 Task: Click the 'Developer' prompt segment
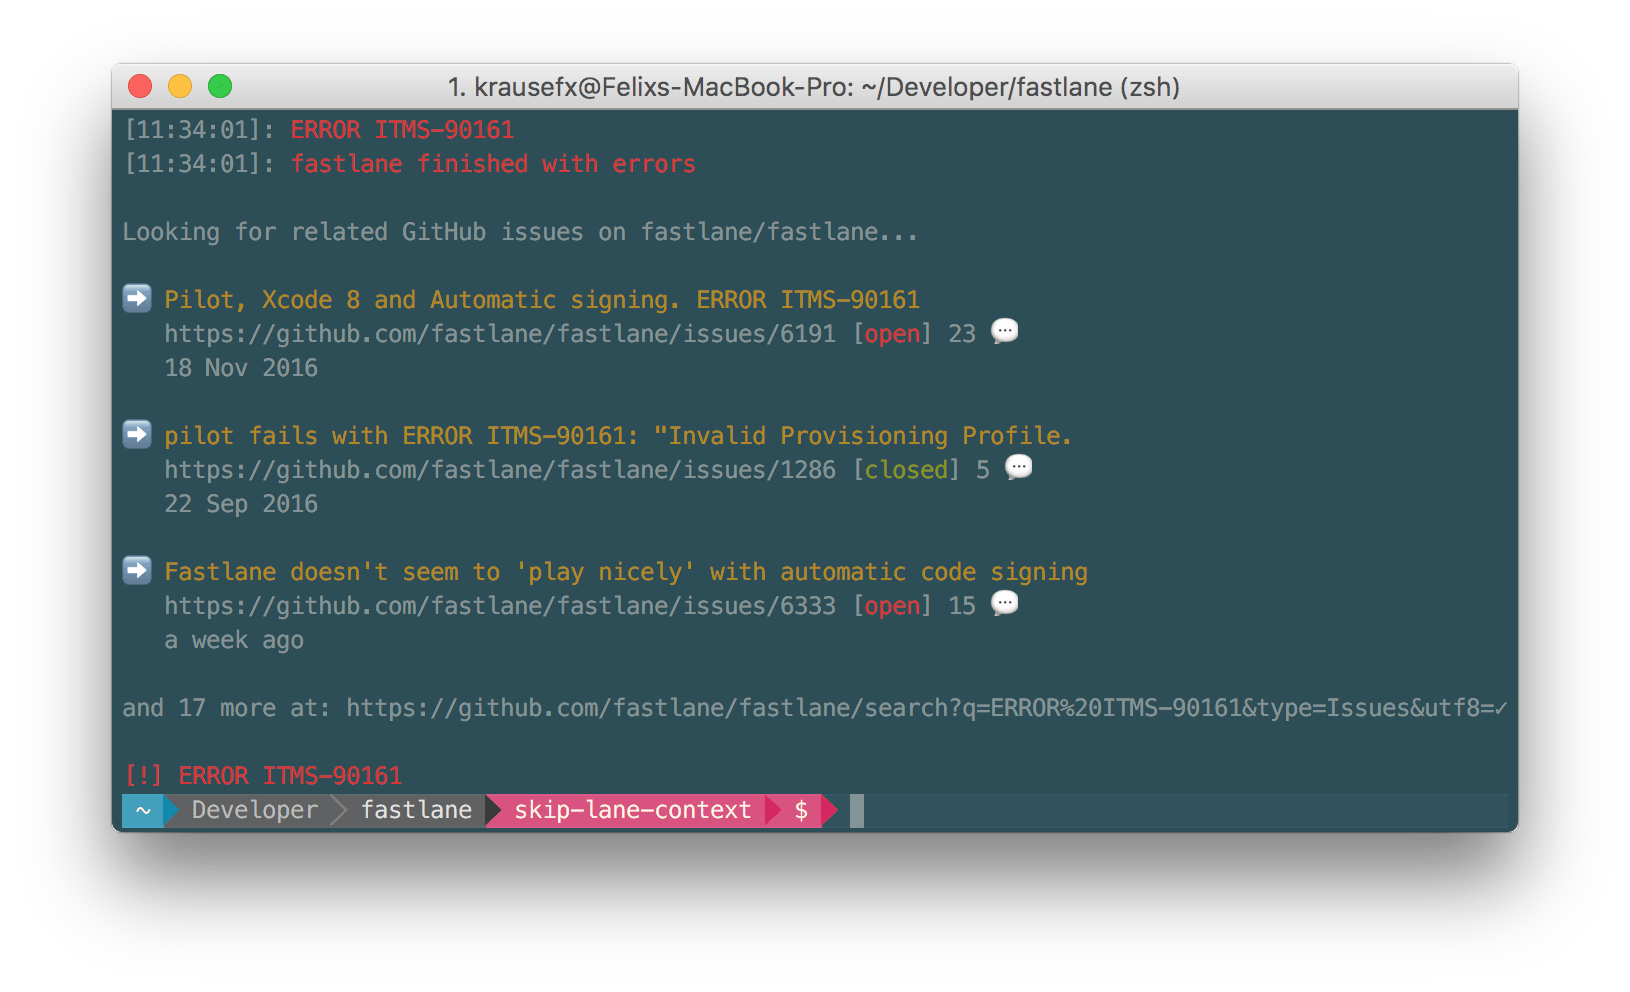tap(254, 810)
